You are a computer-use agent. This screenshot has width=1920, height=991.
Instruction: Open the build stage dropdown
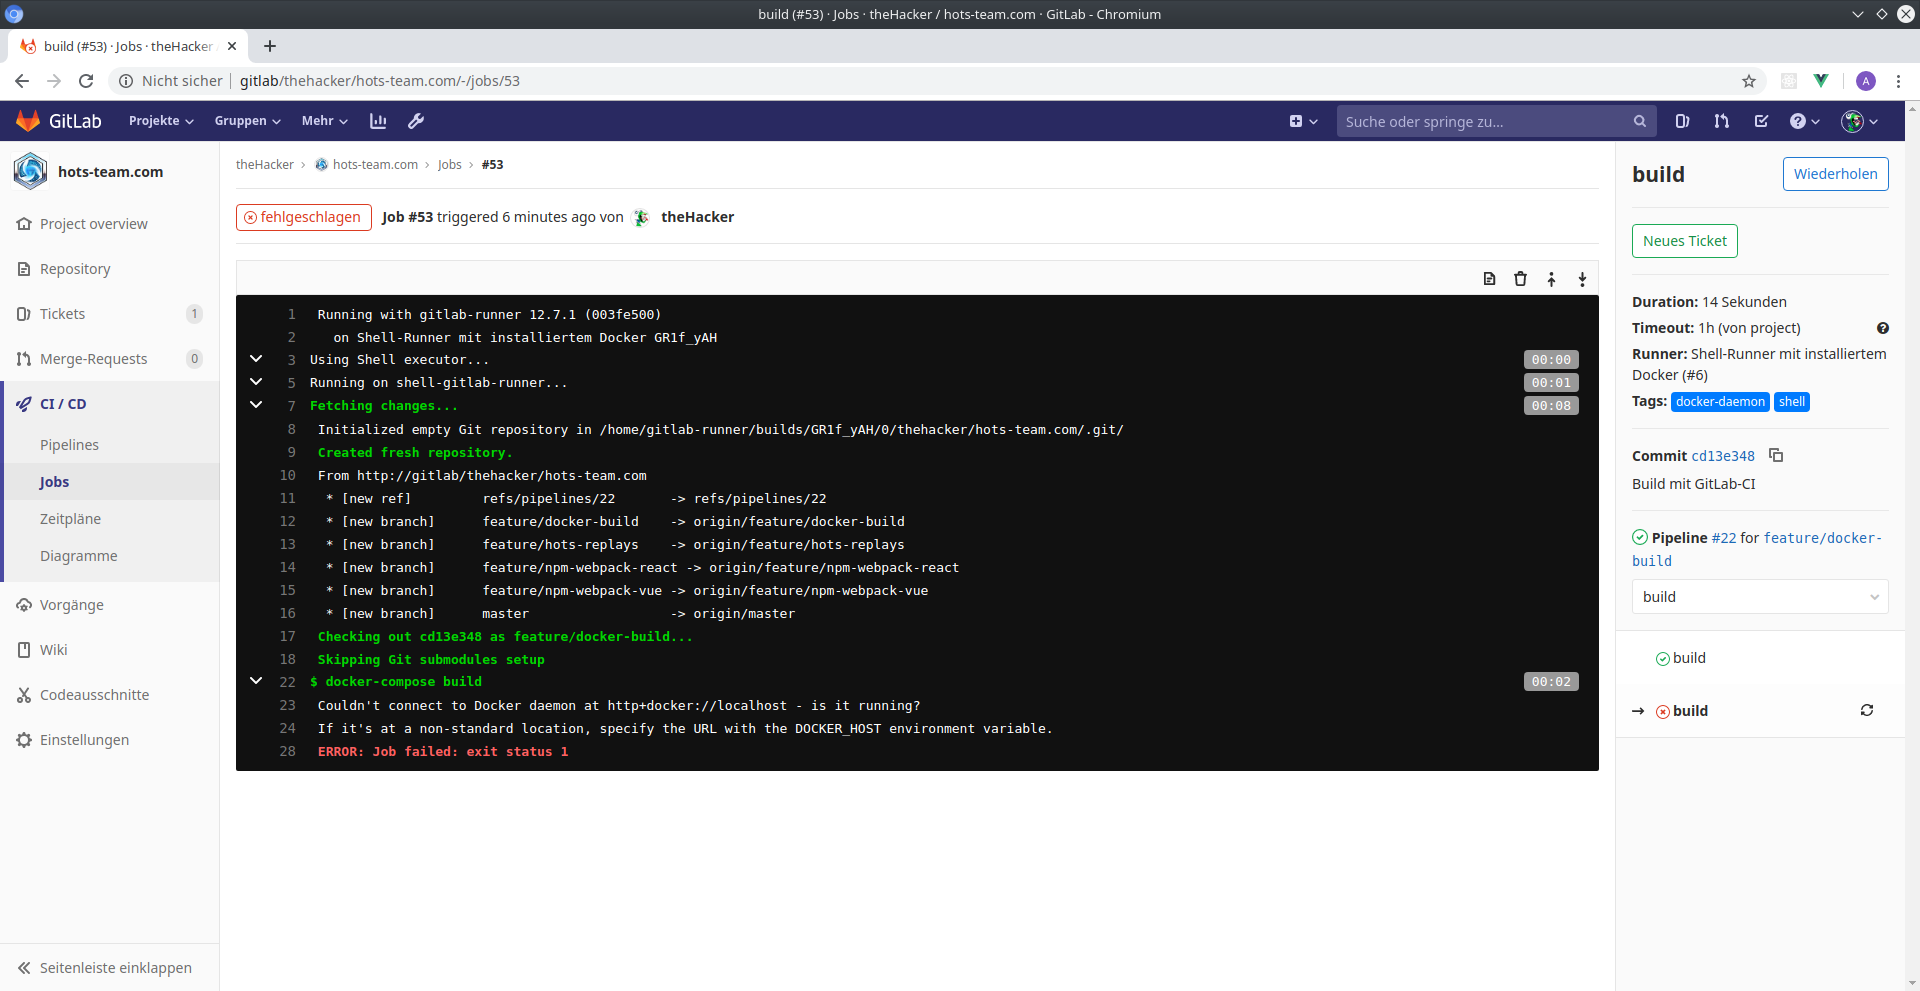coord(1759,597)
